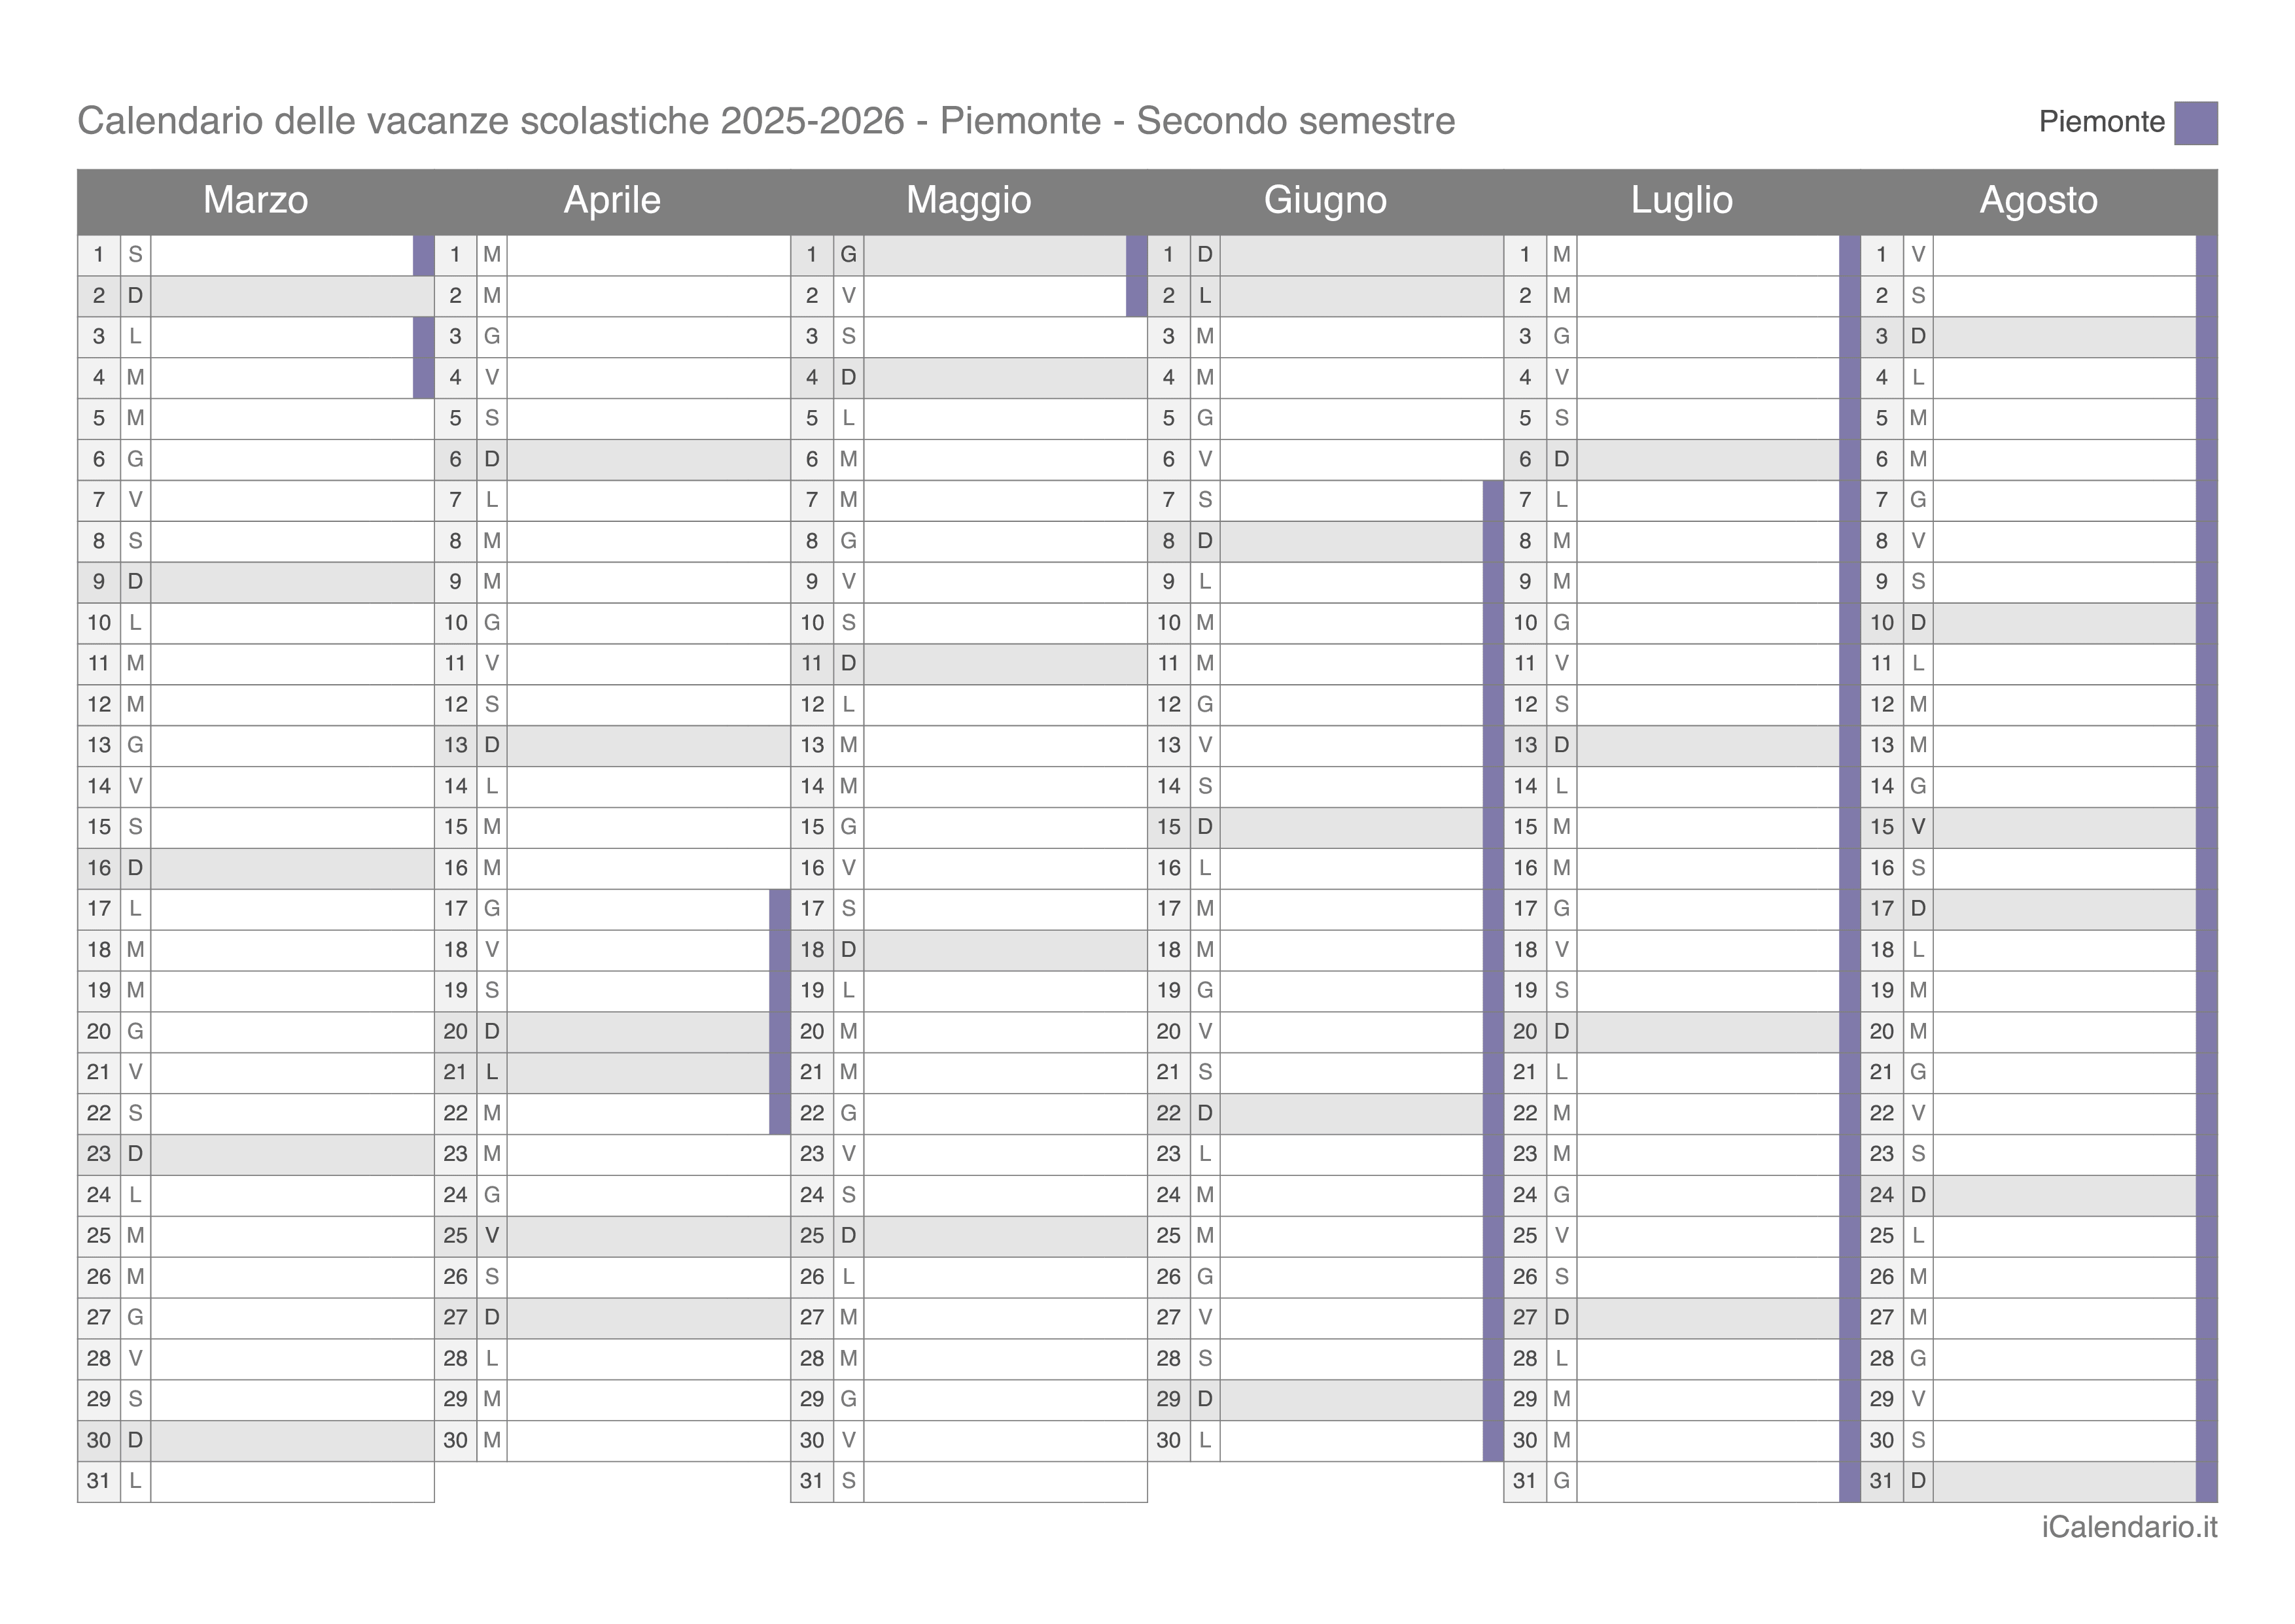The height and width of the screenshot is (1624, 2295).
Task: Click the Marzo day 9 Sunday cell
Action: tap(256, 582)
